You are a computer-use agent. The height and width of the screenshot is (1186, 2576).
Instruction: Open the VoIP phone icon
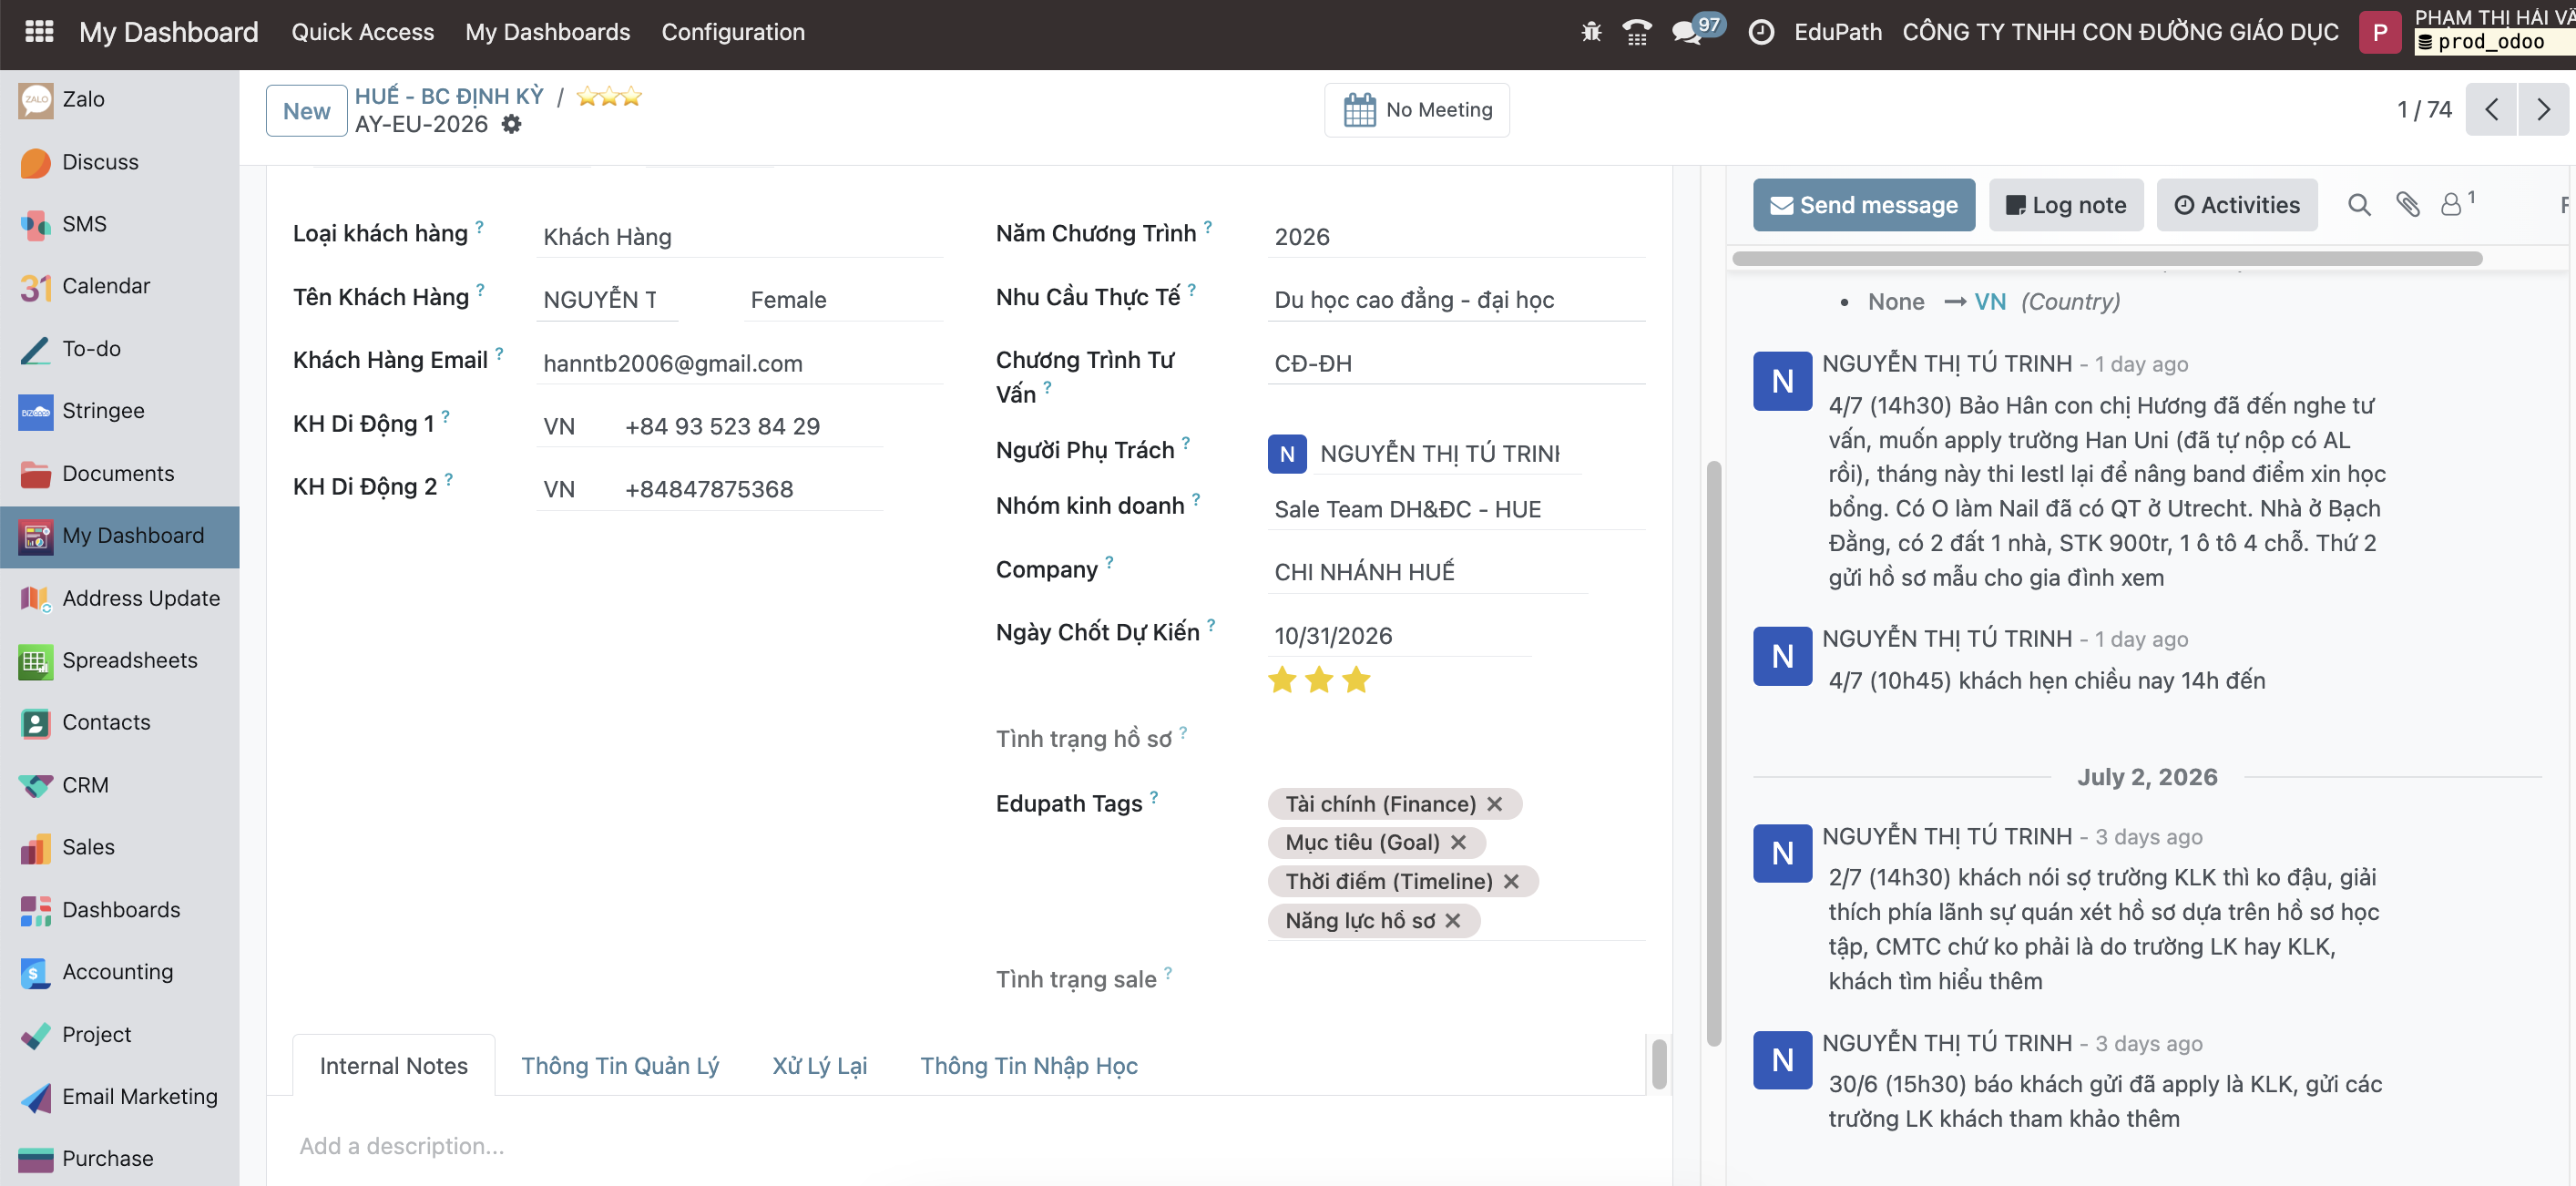(x=1637, y=32)
